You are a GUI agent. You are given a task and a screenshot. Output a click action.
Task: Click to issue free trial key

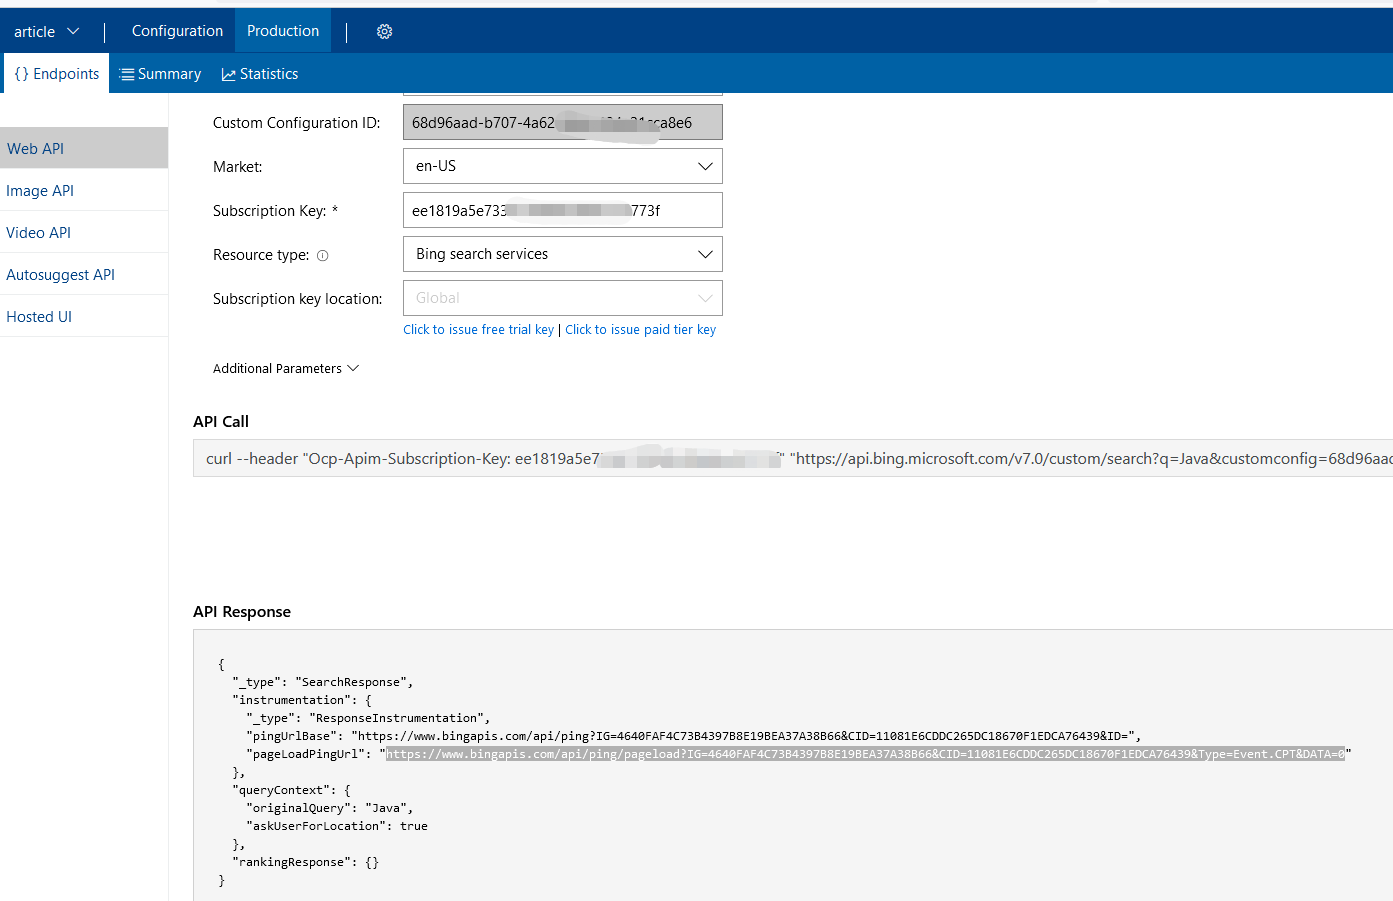point(478,330)
